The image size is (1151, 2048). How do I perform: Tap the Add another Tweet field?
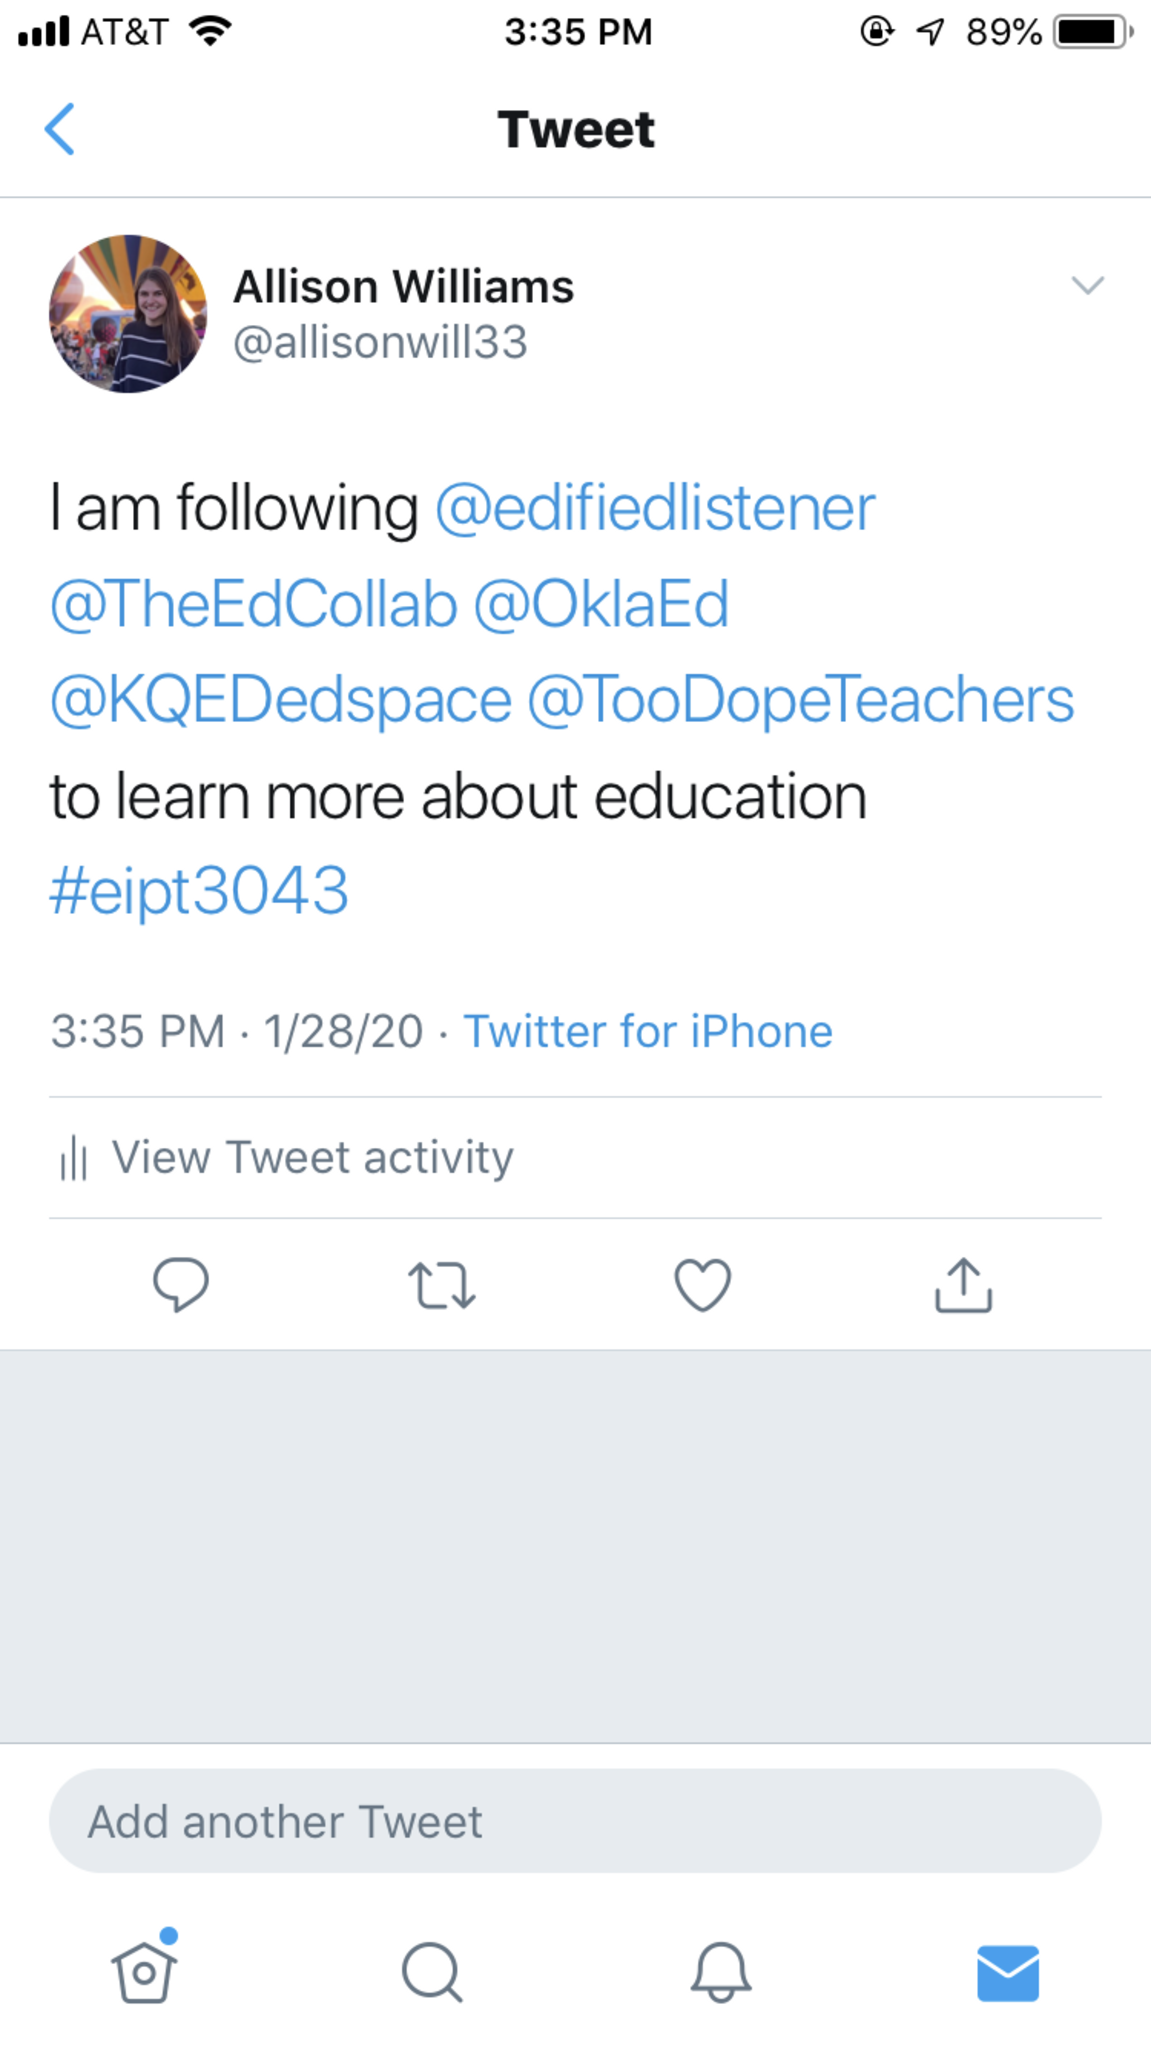[575, 1821]
